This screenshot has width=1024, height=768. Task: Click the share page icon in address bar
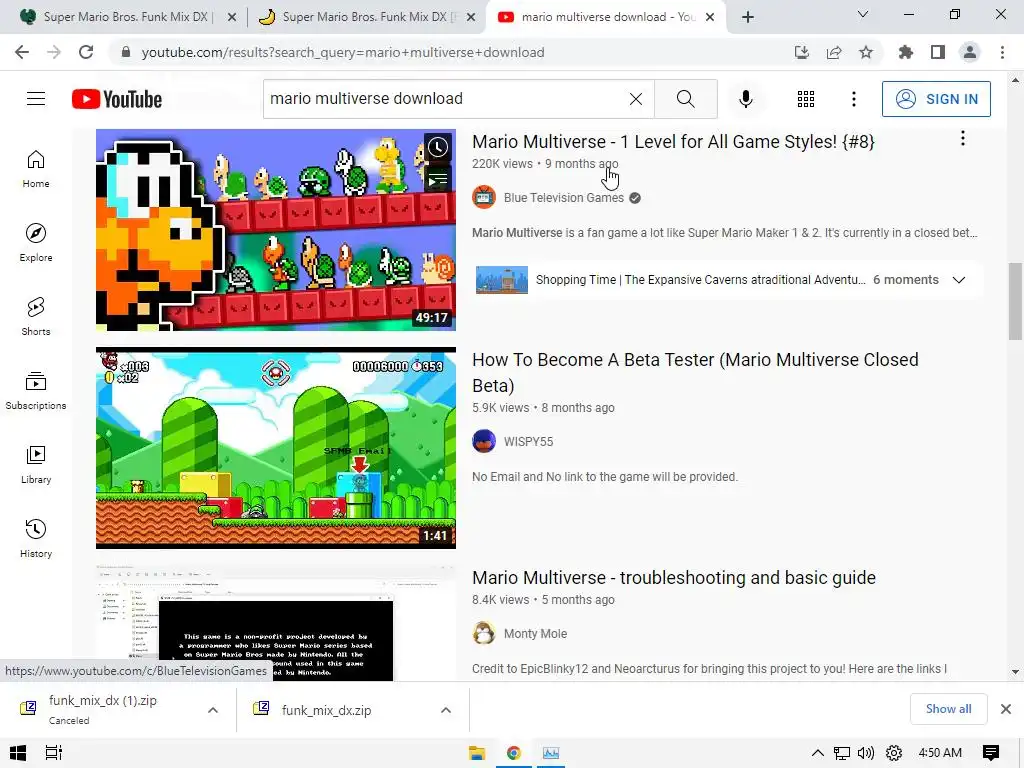click(x=834, y=52)
